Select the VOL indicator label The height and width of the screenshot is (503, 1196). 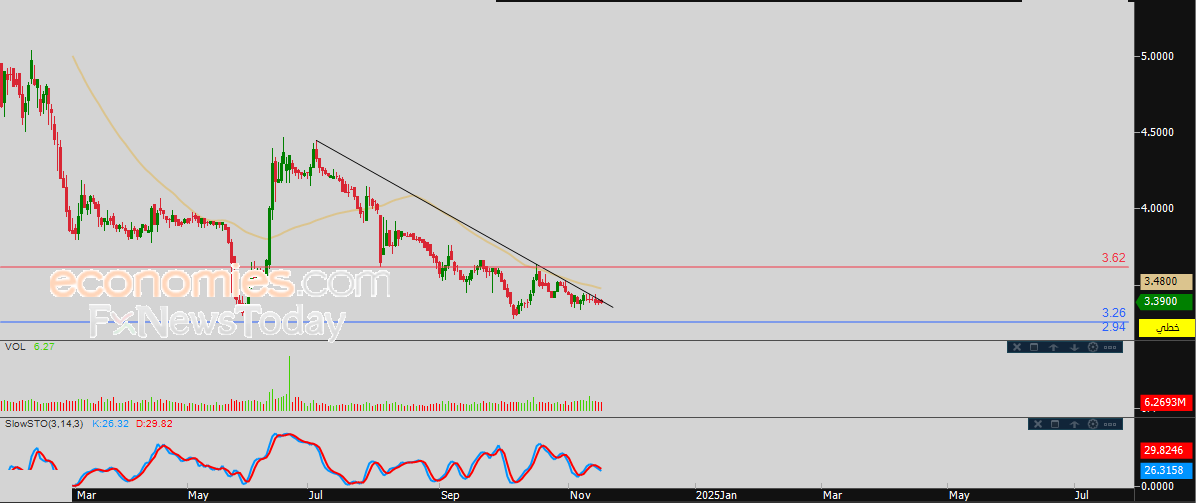tap(14, 347)
